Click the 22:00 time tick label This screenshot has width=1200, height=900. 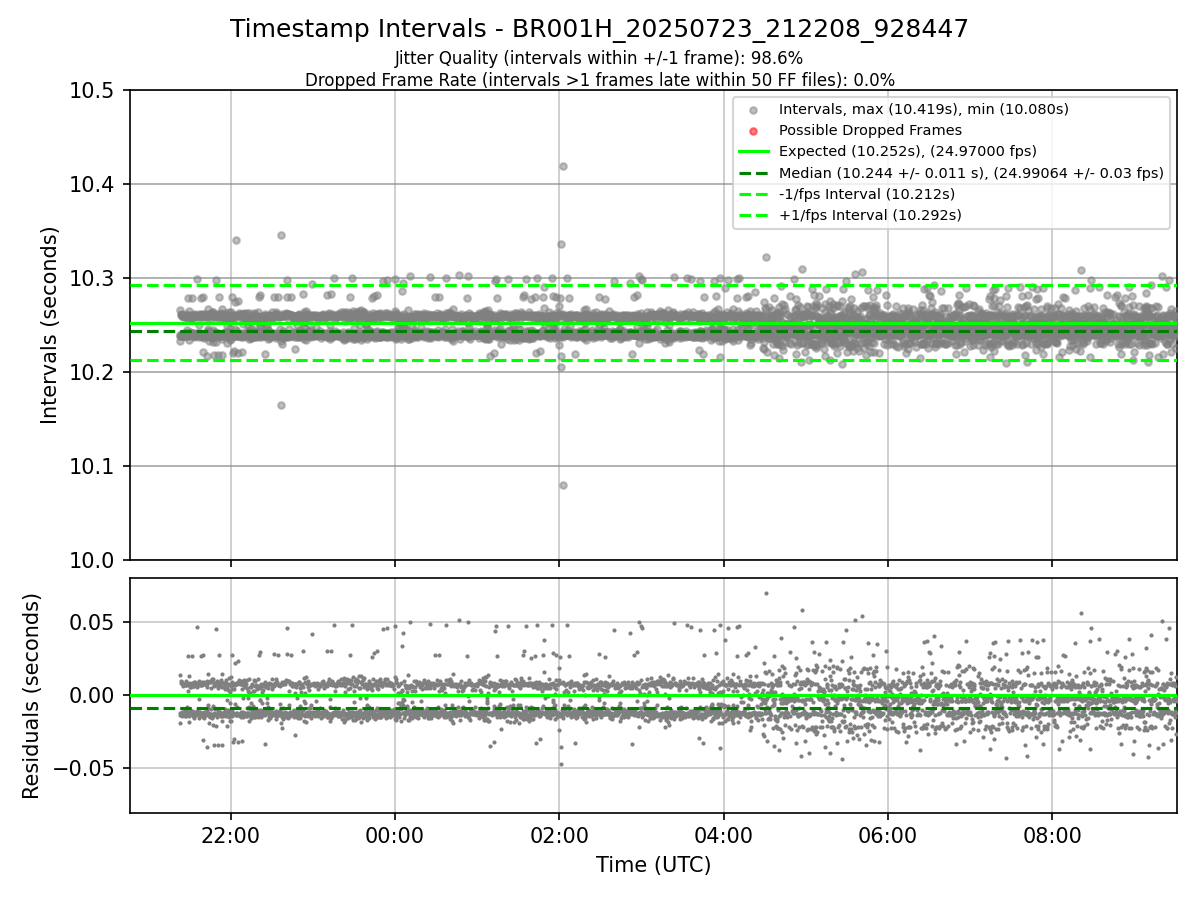pyautogui.click(x=231, y=834)
